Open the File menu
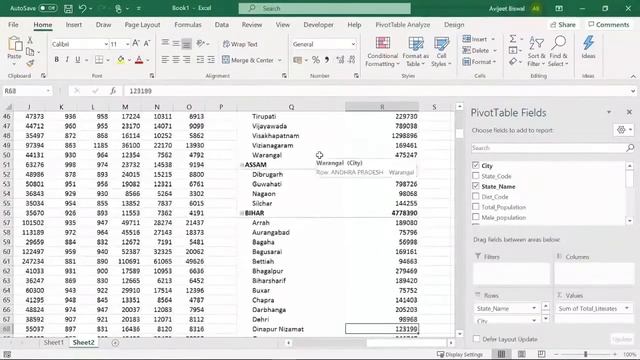The height and width of the screenshot is (360, 640). pos(13,25)
